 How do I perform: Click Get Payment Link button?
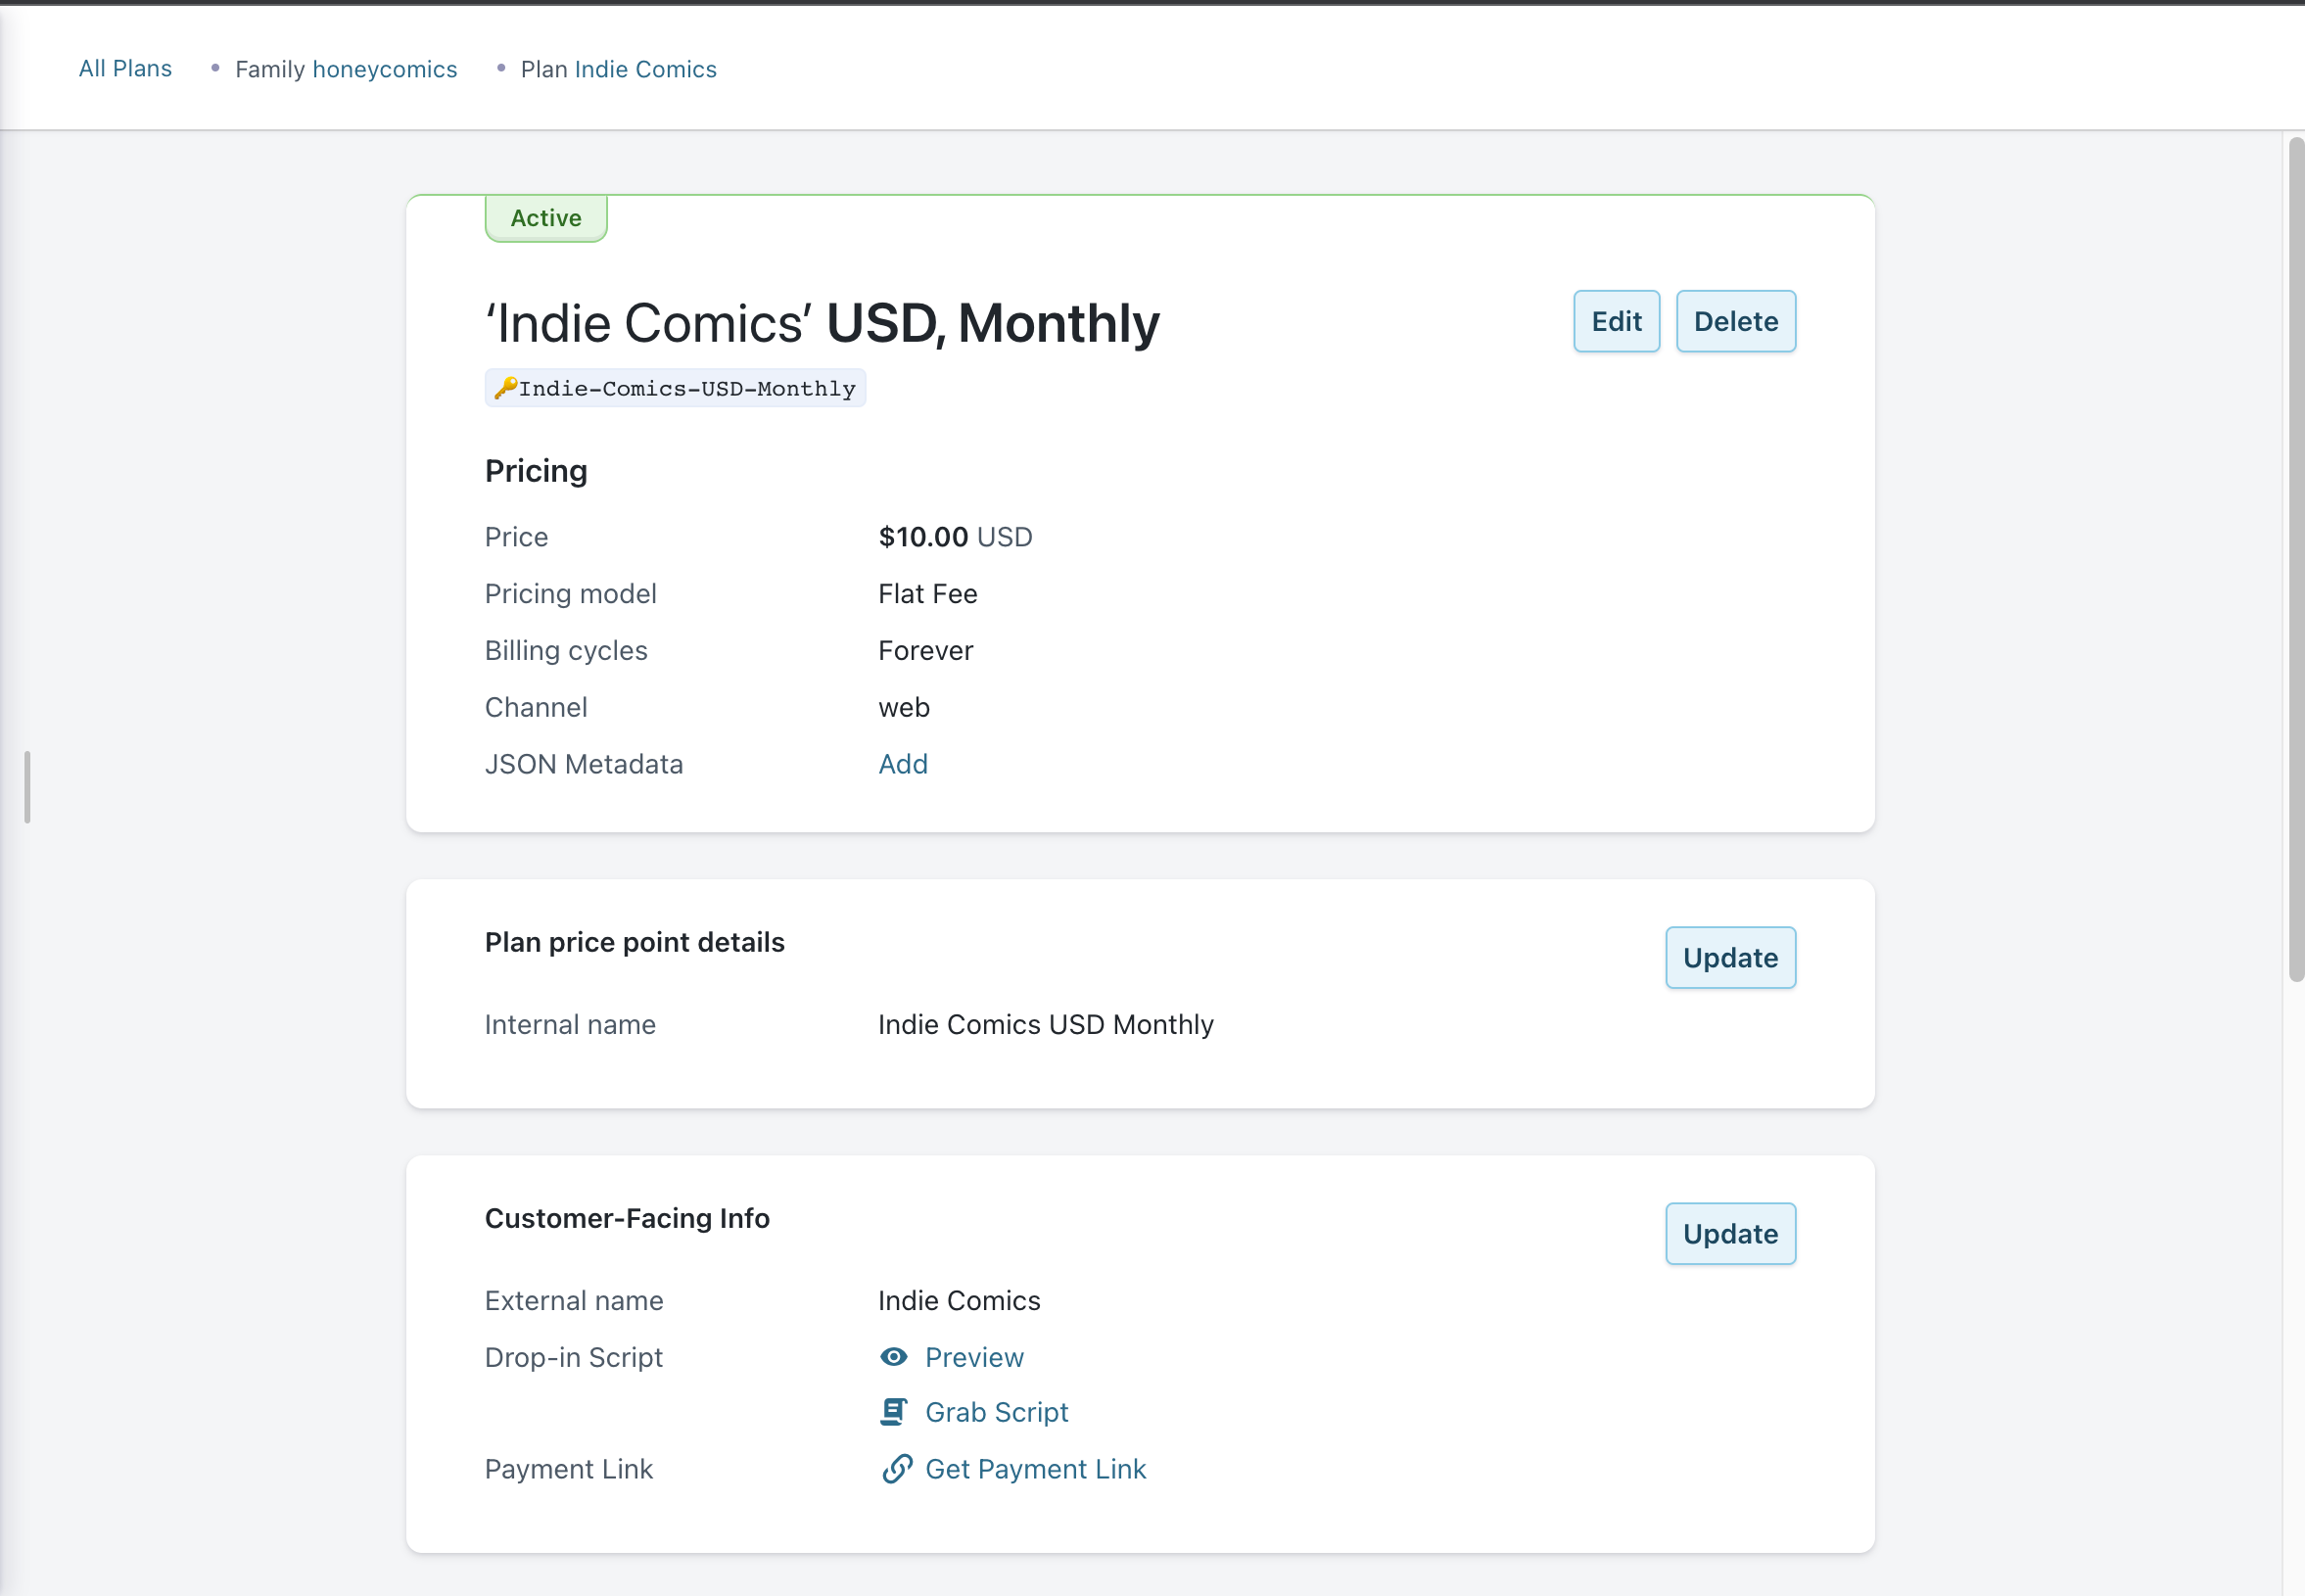1037,1470
